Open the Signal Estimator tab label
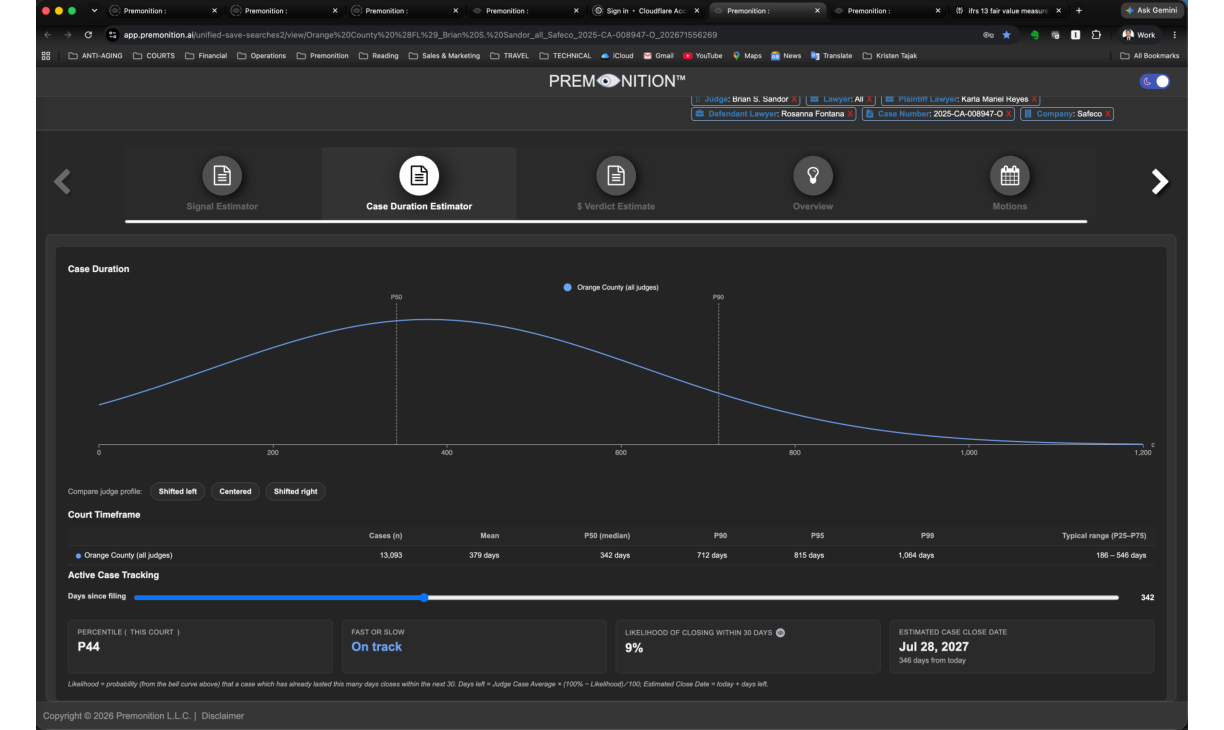This screenshot has height=730, width=1224. click(222, 206)
